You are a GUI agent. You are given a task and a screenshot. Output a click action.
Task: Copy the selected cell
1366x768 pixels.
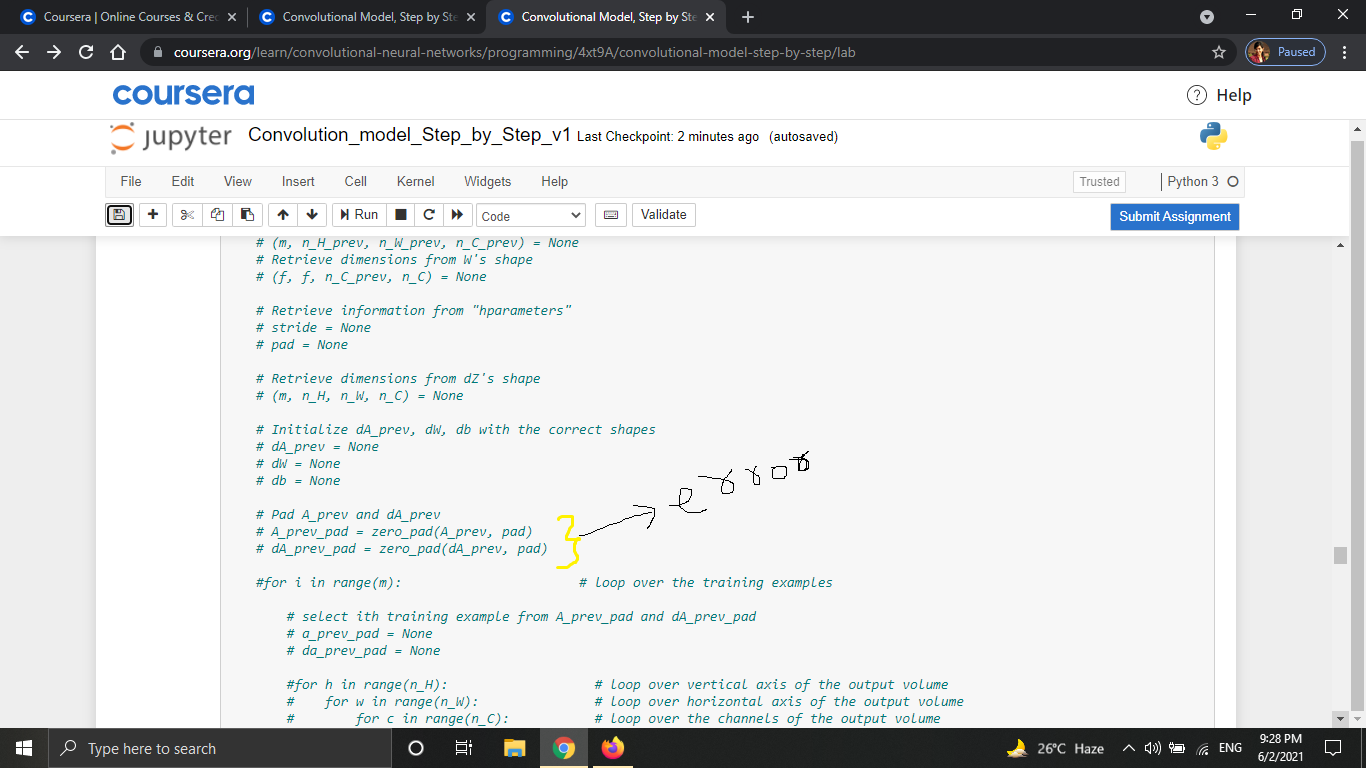pos(217,214)
